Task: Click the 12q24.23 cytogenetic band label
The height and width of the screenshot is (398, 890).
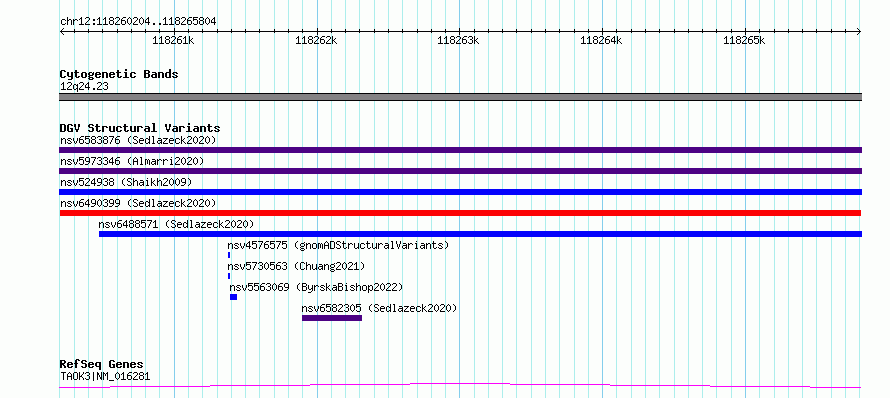Action: [84, 87]
